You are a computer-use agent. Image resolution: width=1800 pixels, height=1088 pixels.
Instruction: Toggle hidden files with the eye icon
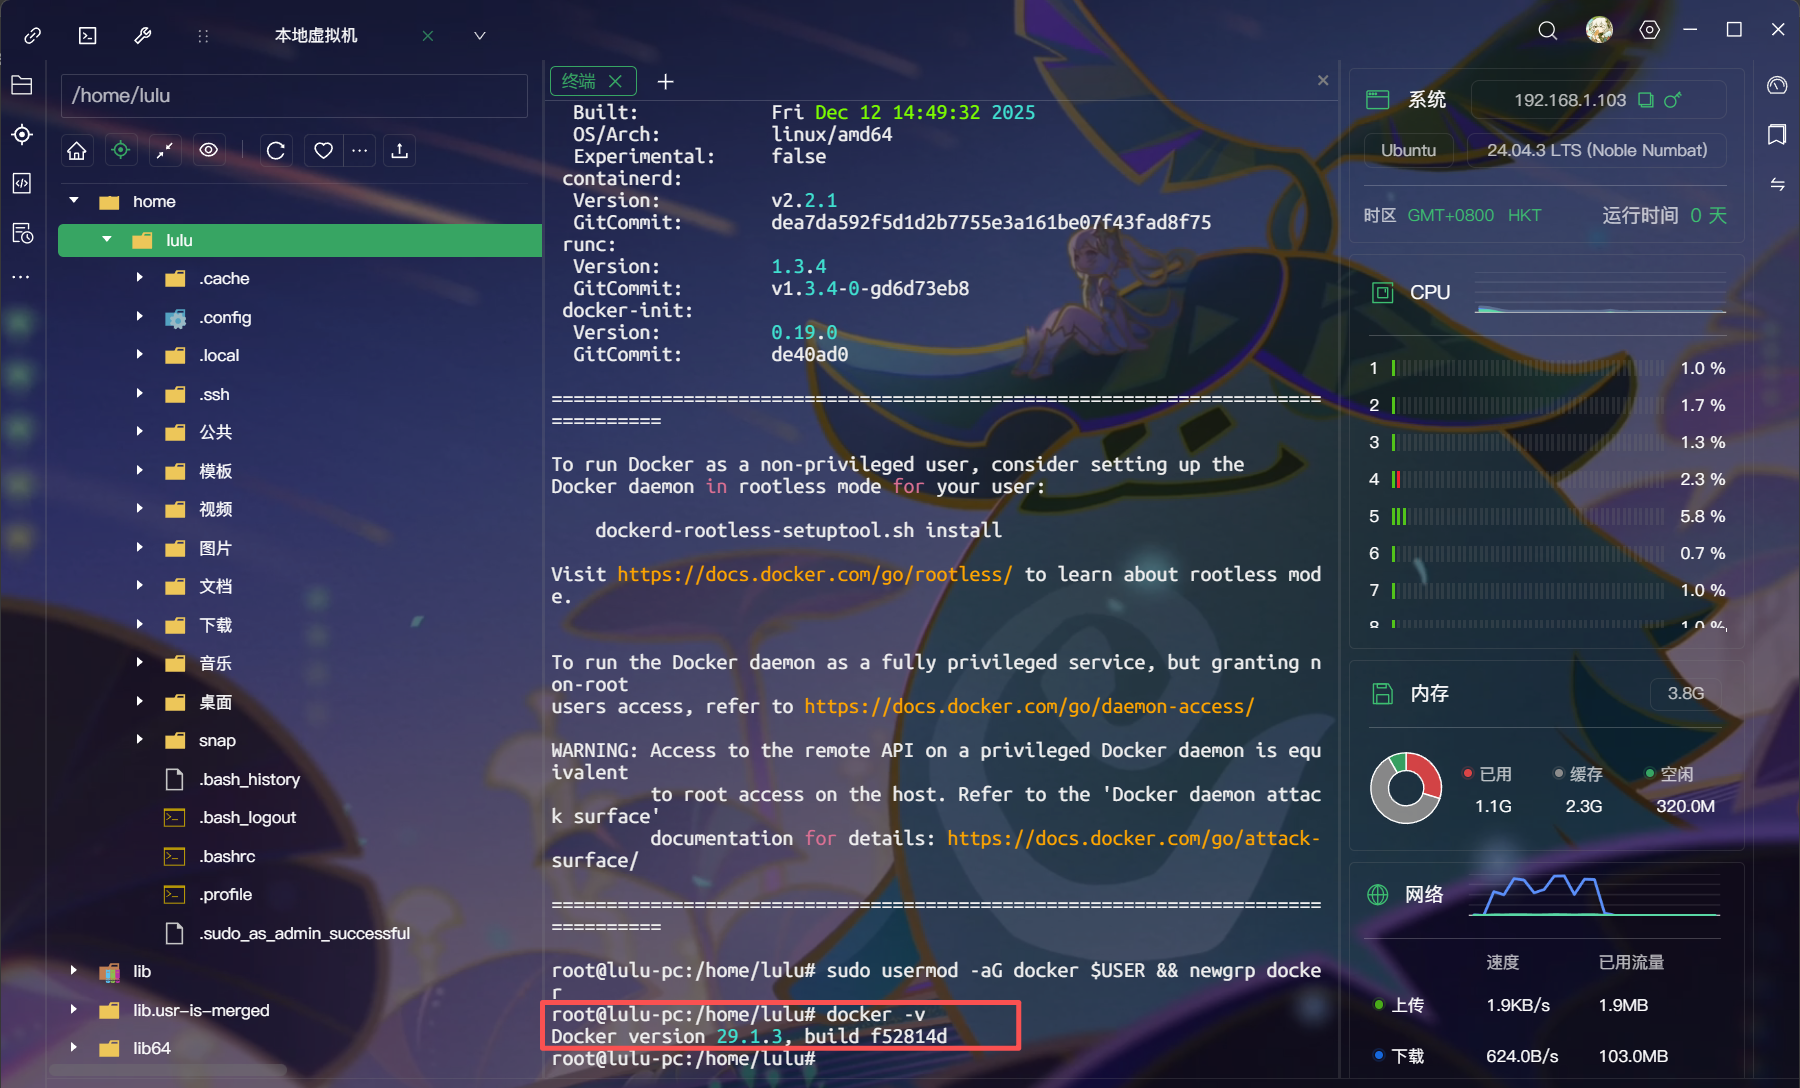[x=209, y=151]
